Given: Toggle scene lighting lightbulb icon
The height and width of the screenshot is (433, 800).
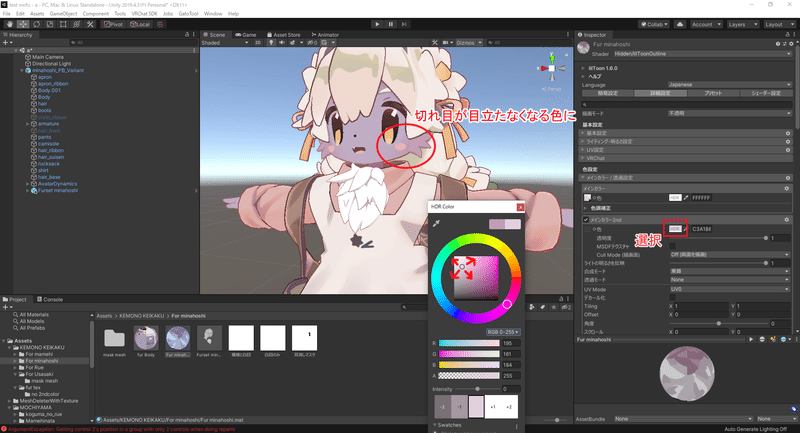Looking at the screenshot, I should 271,43.
